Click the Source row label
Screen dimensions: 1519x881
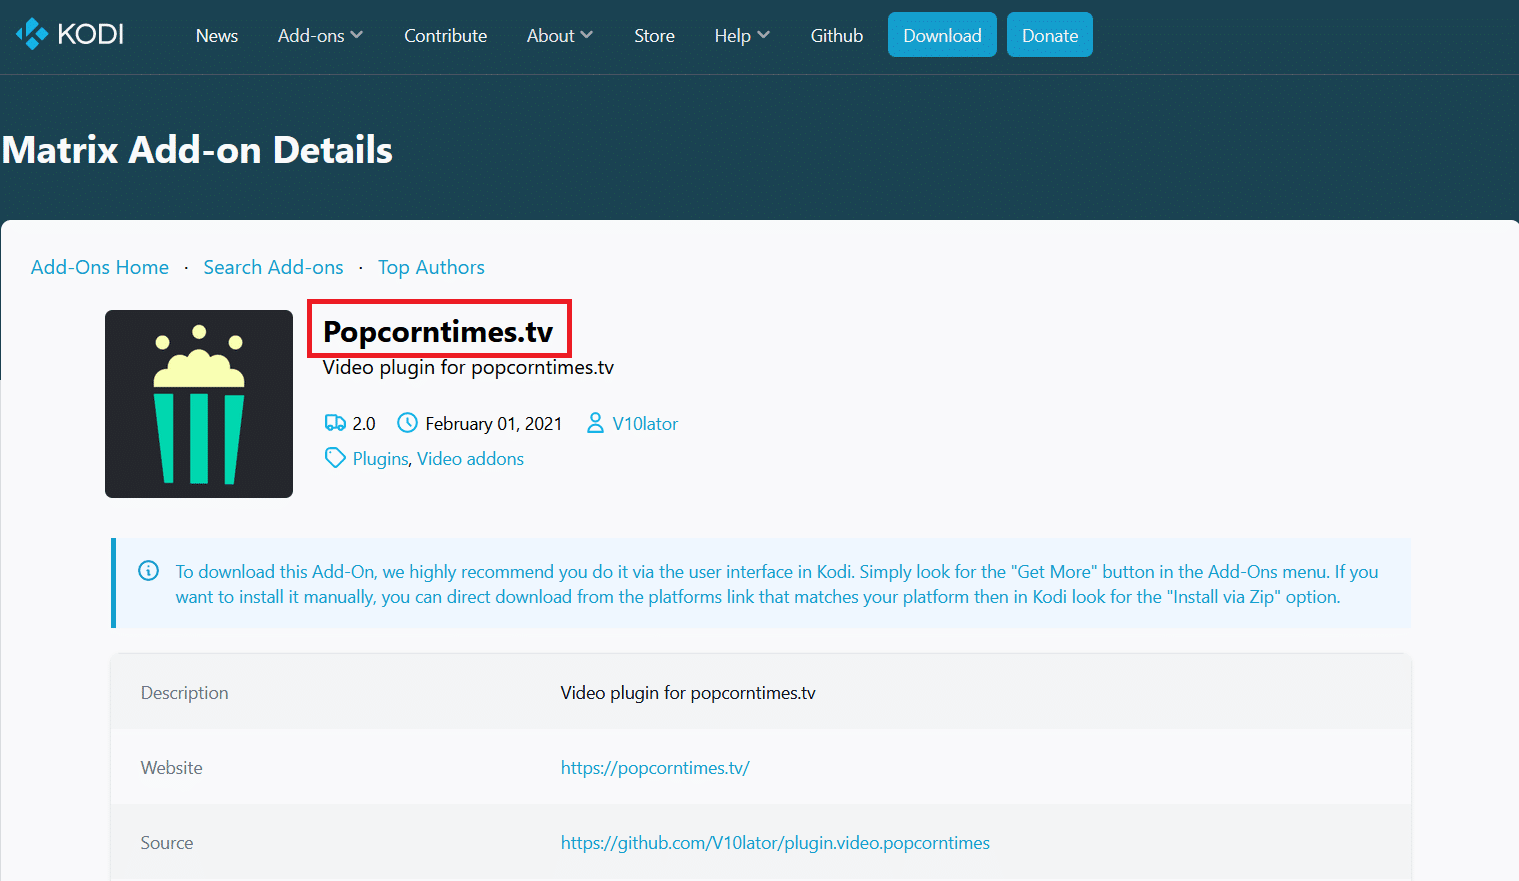click(x=167, y=843)
